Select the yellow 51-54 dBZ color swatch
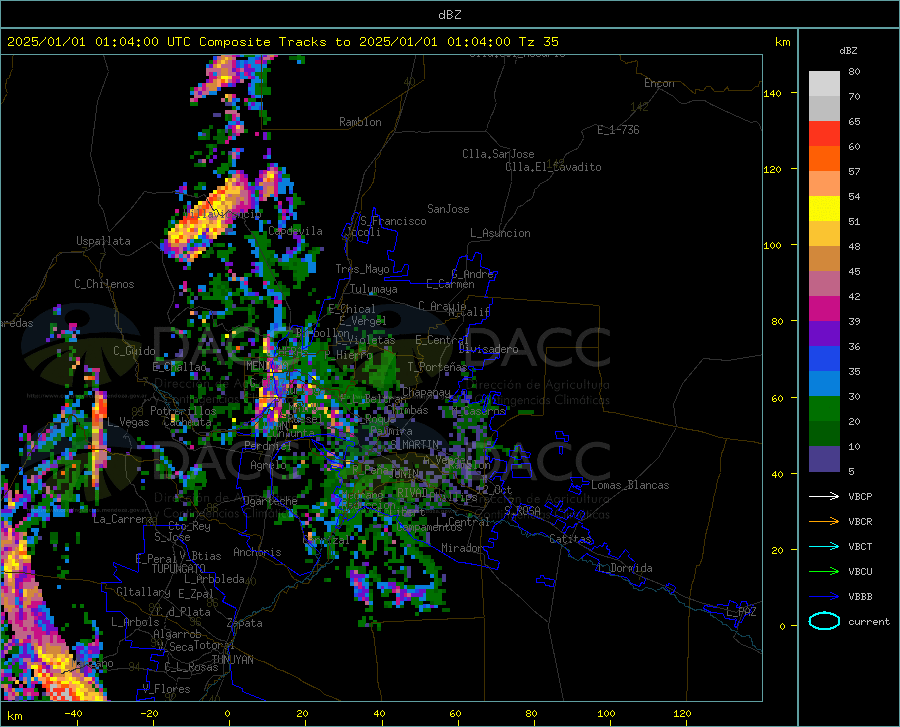 [824, 209]
